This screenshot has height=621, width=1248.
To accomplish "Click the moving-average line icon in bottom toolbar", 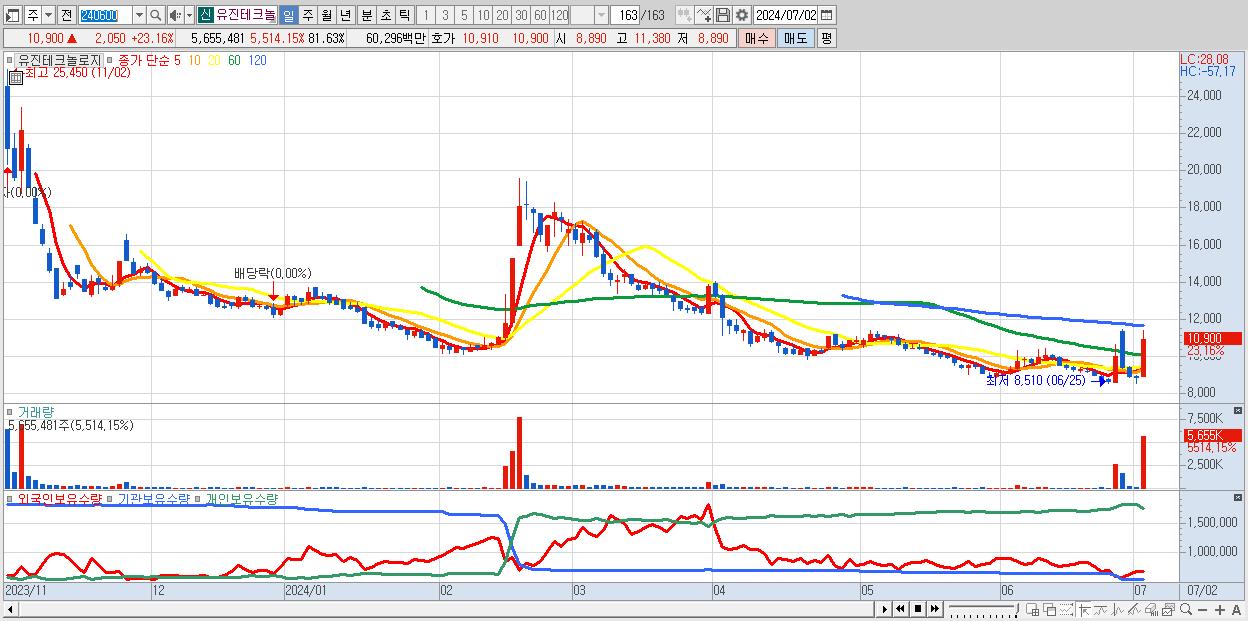I will 1101,609.
